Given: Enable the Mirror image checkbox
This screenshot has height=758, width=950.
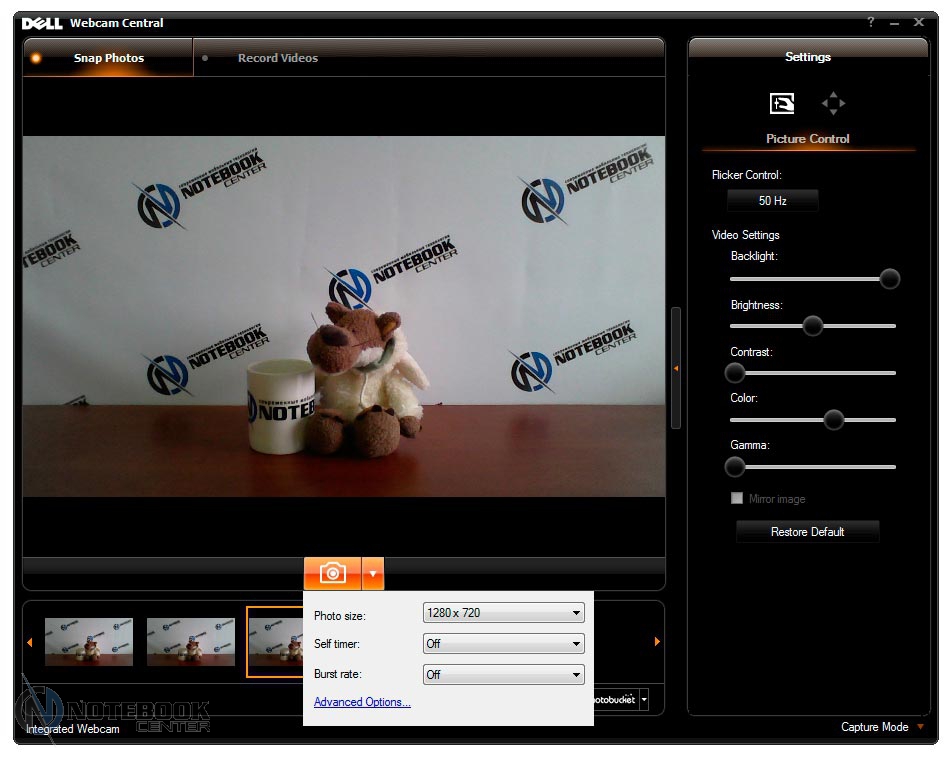Looking at the screenshot, I should [737, 498].
